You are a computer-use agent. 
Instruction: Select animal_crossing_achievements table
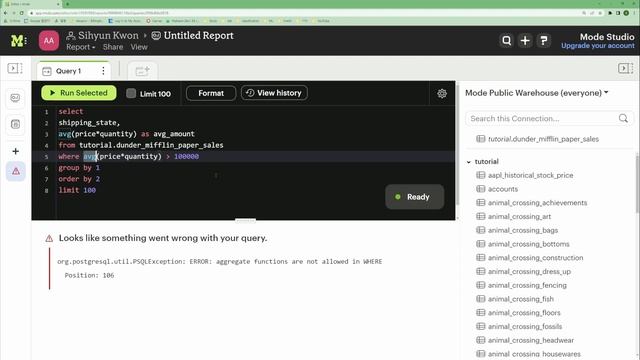[537, 203]
